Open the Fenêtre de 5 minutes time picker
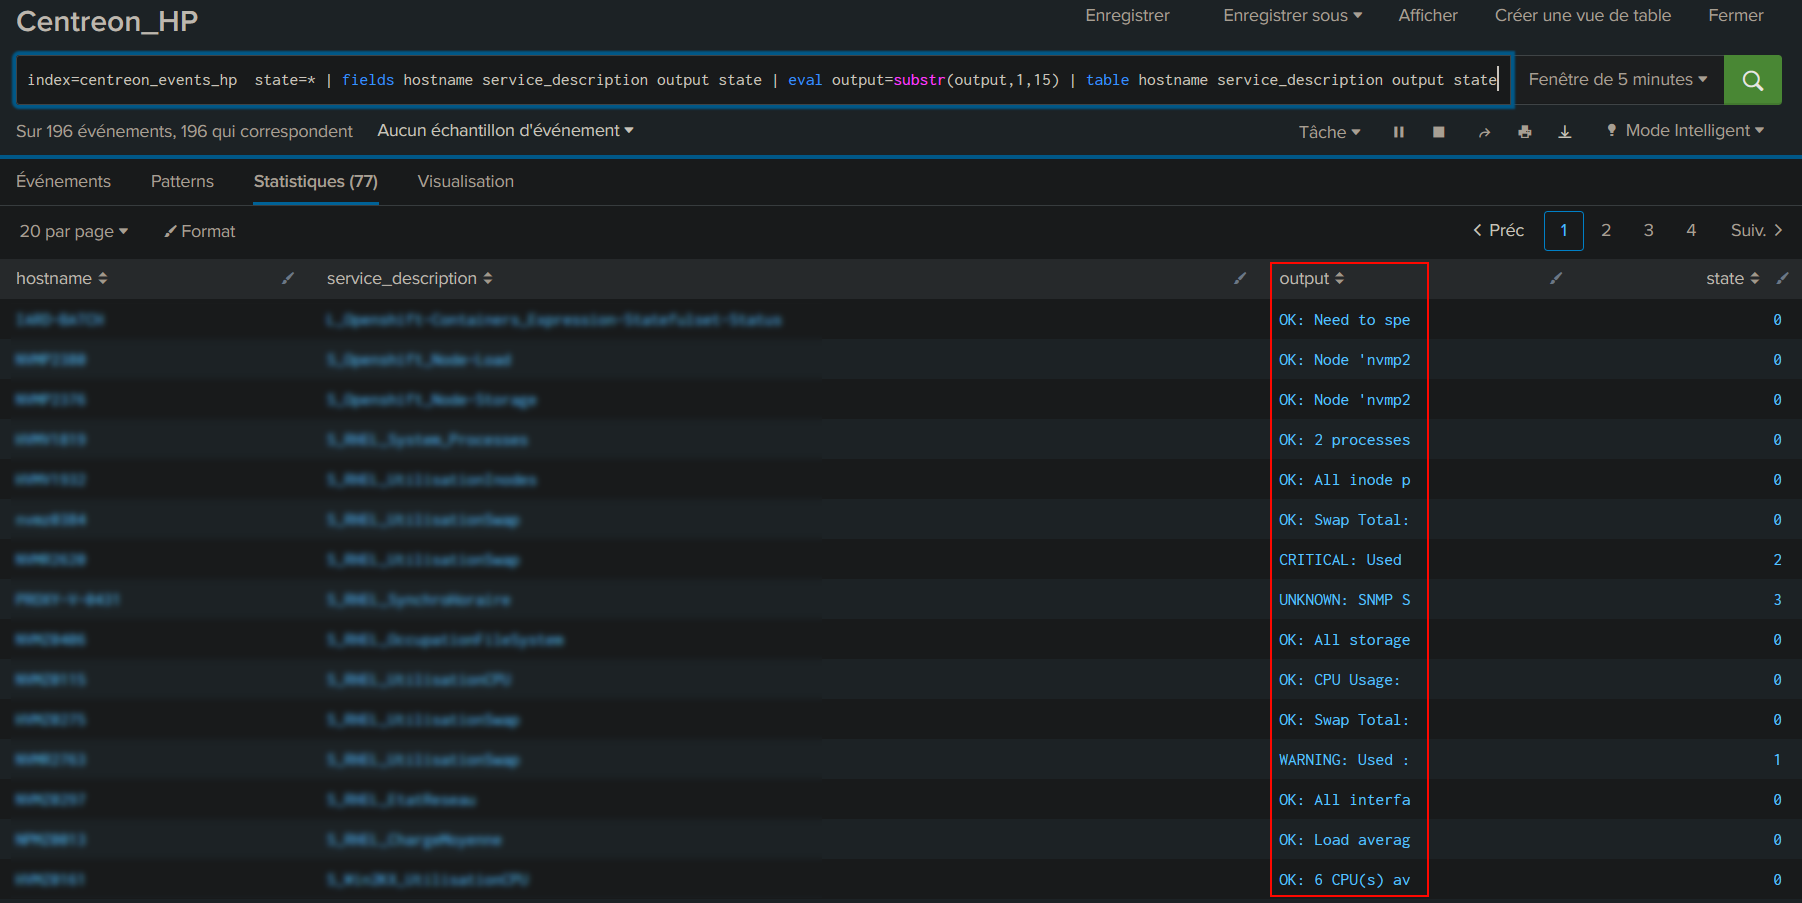Viewport: 1802px width, 903px height. tap(1617, 80)
